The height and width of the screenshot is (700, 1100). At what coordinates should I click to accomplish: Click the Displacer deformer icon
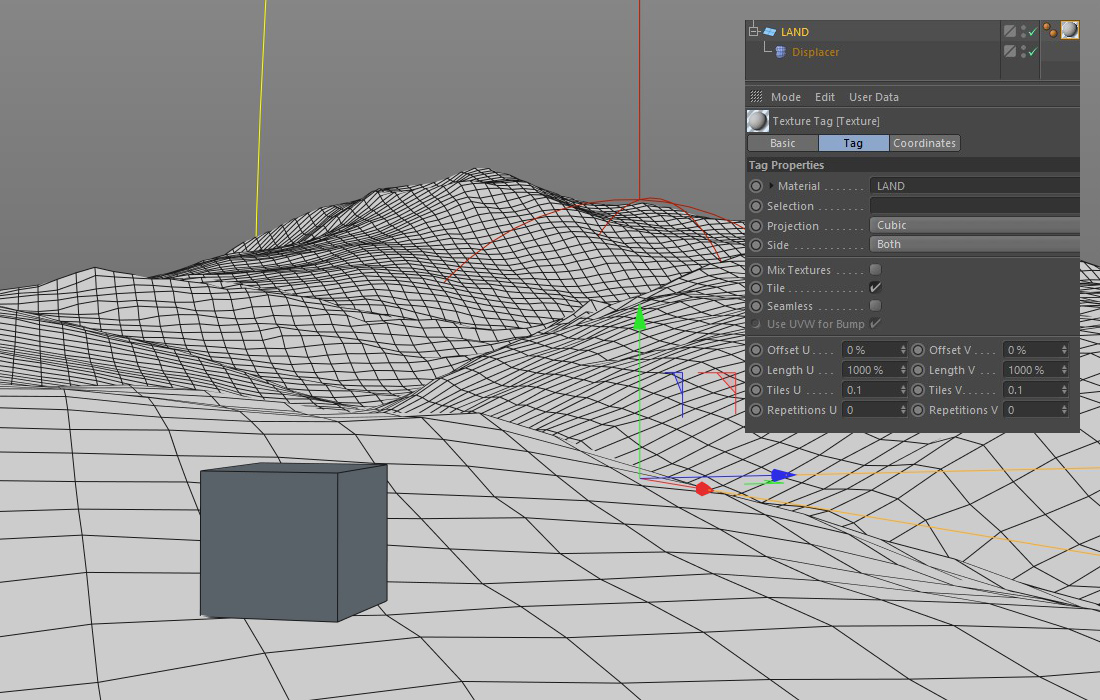tap(780, 52)
